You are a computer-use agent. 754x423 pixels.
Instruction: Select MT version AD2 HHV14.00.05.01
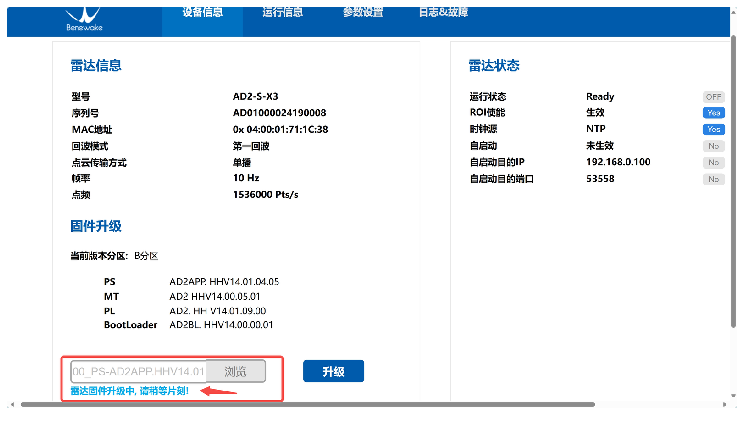click(214, 297)
